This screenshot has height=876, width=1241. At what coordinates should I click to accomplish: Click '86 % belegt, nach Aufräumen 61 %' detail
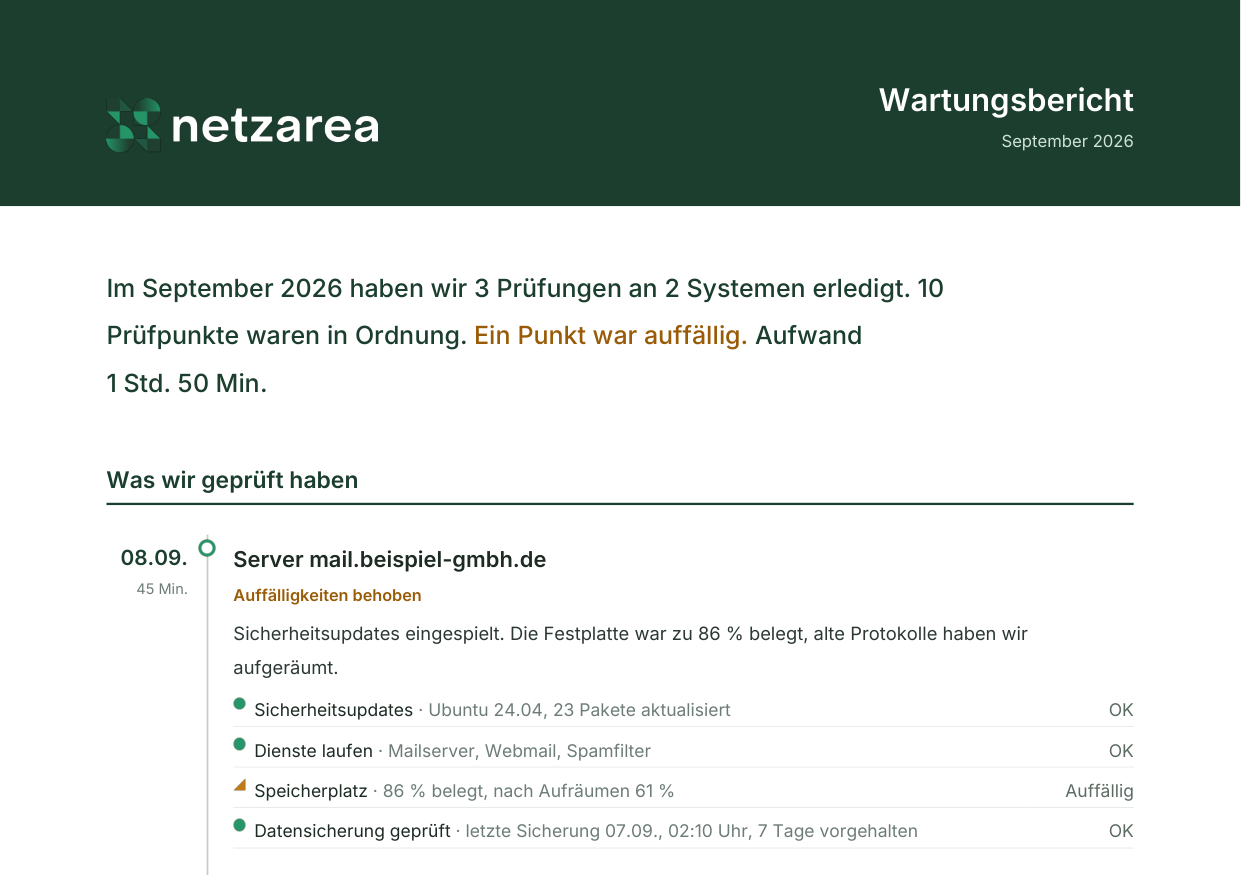pyautogui.click(x=528, y=791)
